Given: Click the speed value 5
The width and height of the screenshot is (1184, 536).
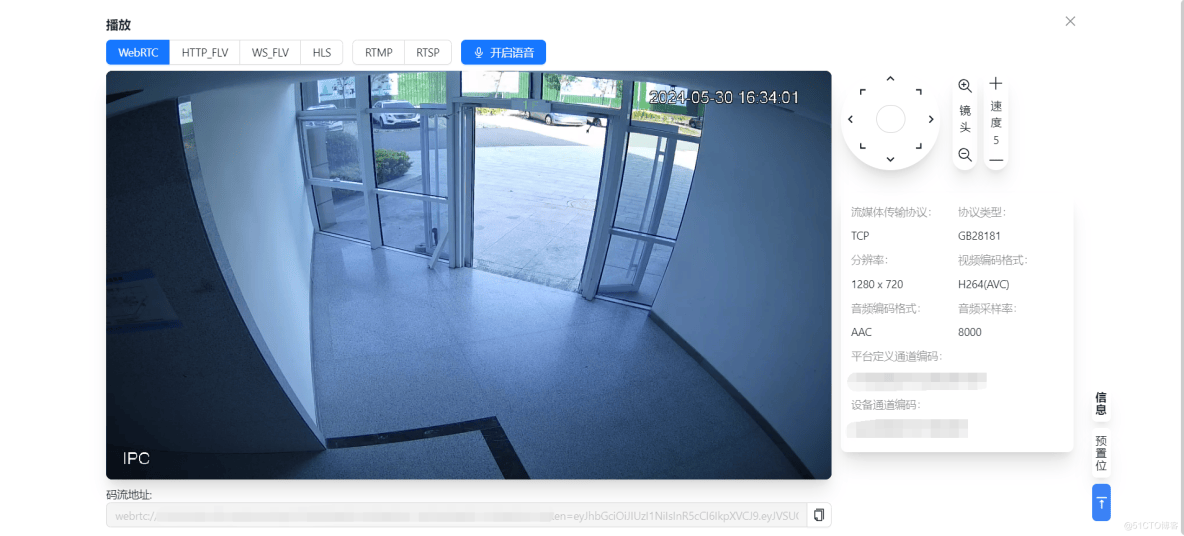Looking at the screenshot, I should tap(996, 140).
